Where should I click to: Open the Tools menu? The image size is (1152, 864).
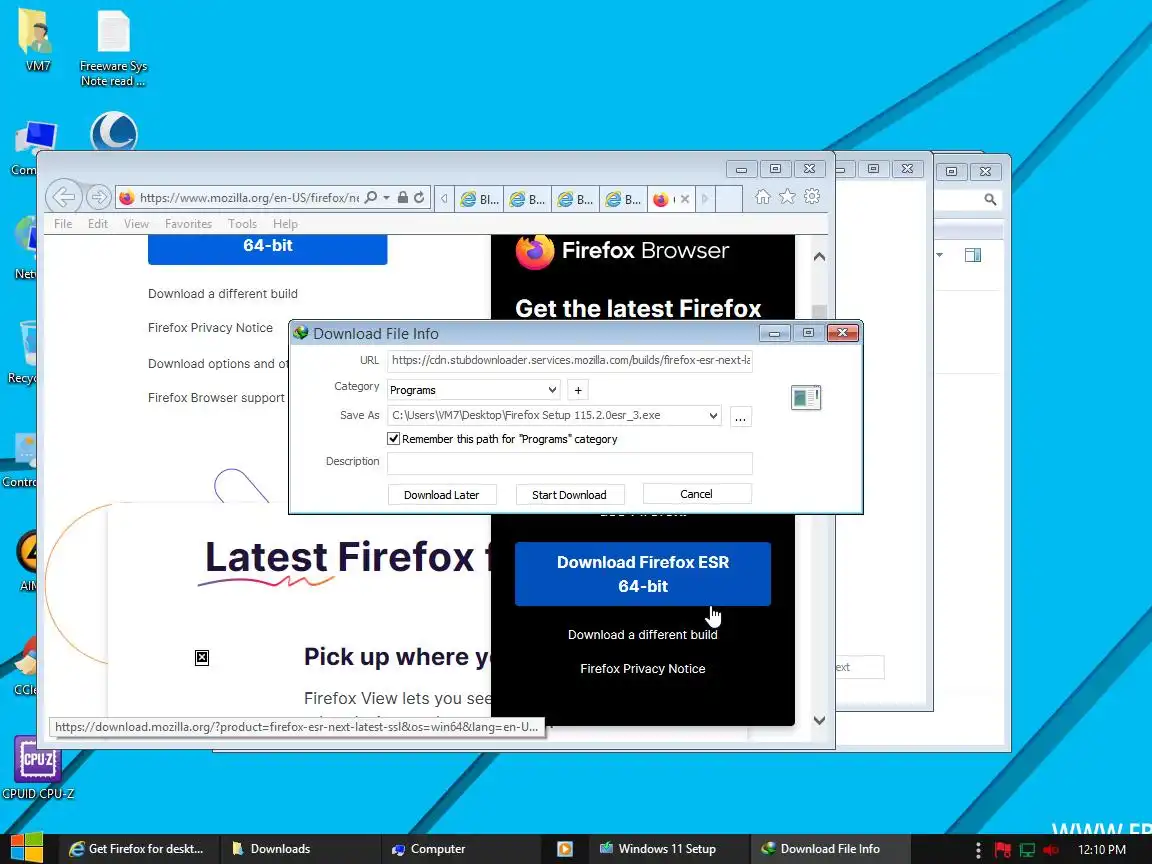pyautogui.click(x=242, y=223)
